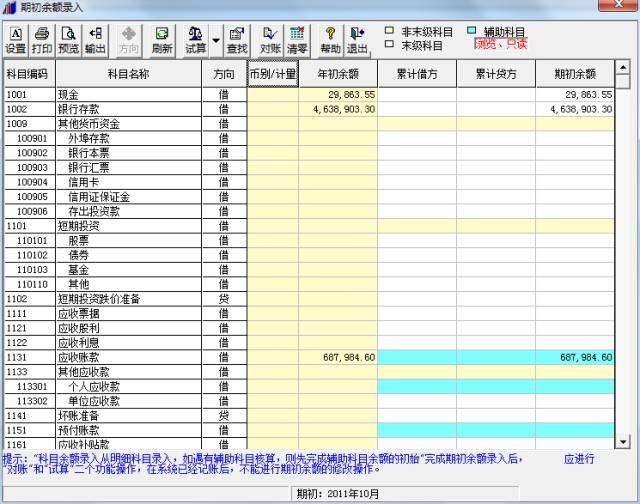Exit via the 退出 icon
This screenshot has height=504, width=640.
357,40
